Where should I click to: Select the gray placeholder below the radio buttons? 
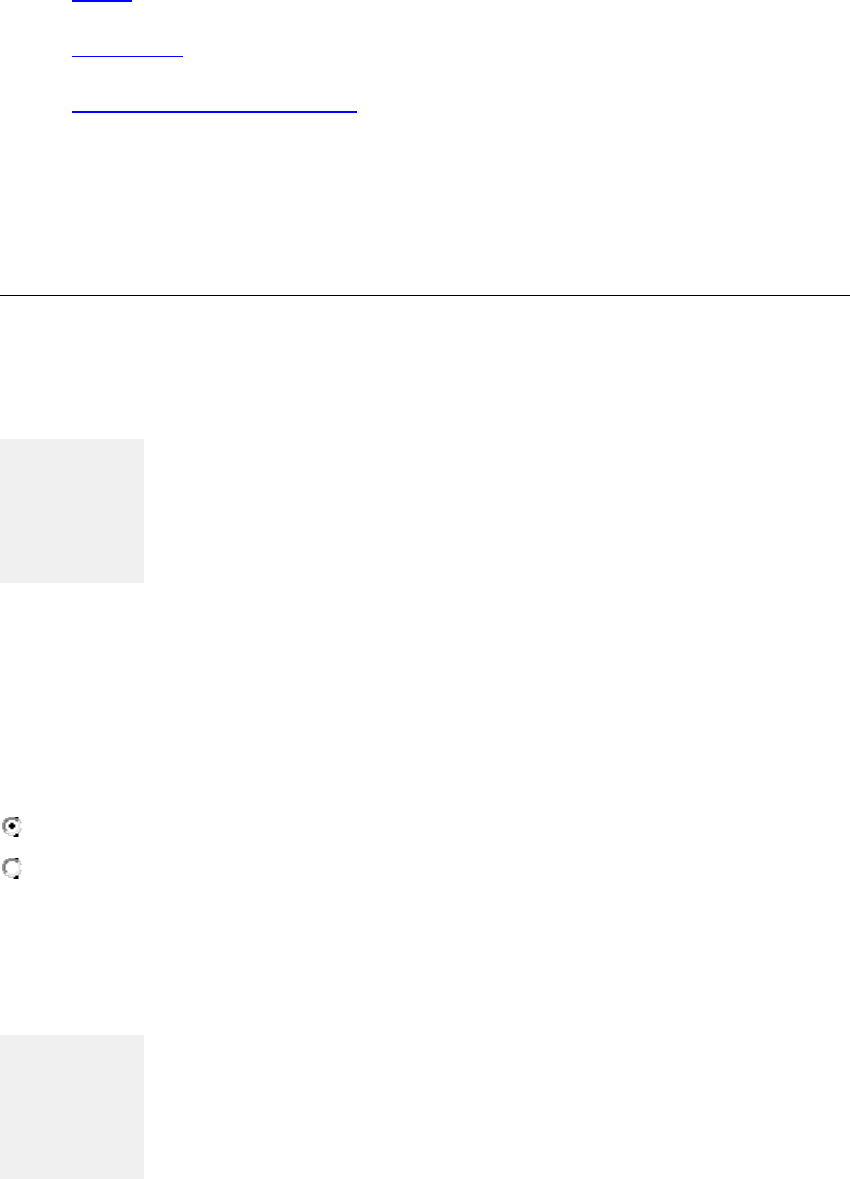click(x=72, y=1106)
